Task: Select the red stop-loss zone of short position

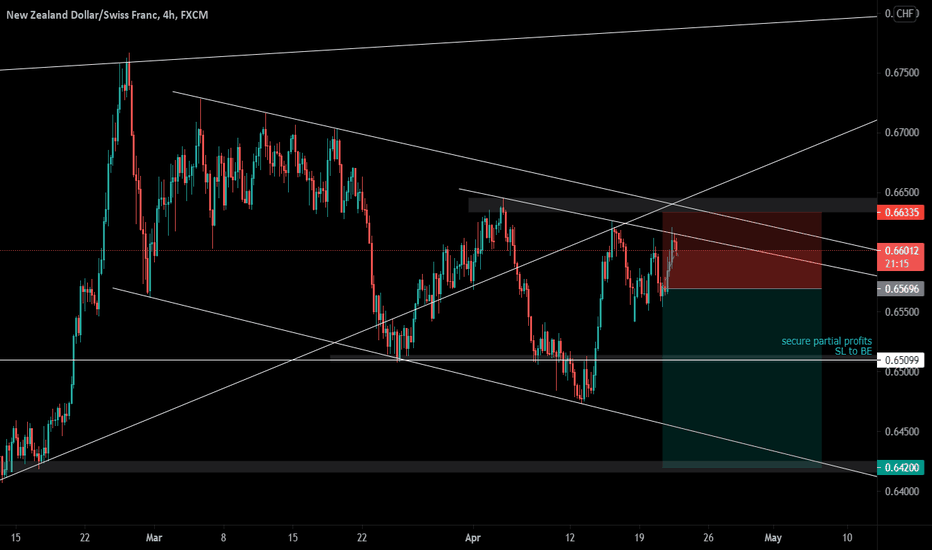Action: pyautogui.click(x=742, y=250)
